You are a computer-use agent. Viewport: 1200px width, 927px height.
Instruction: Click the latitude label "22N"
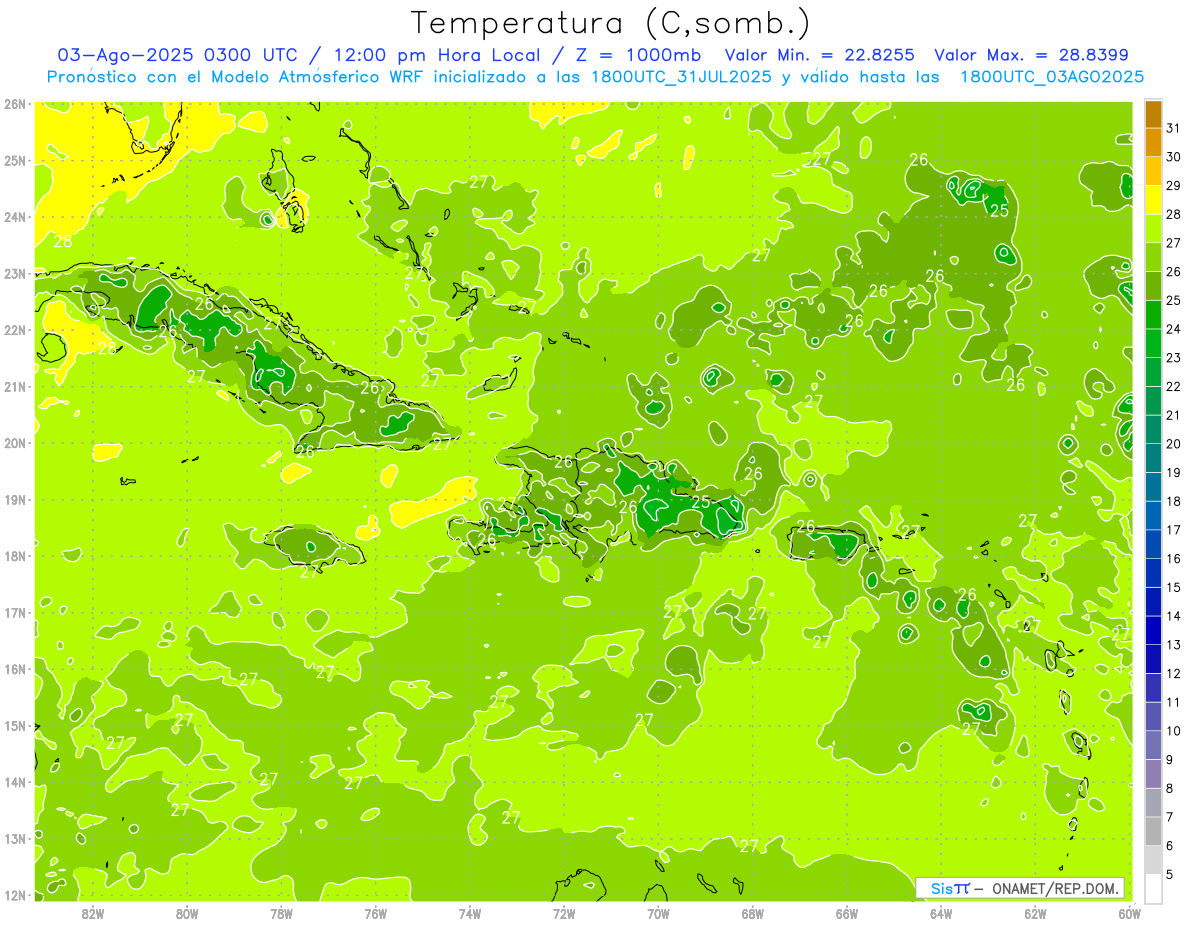pyautogui.click(x=15, y=330)
